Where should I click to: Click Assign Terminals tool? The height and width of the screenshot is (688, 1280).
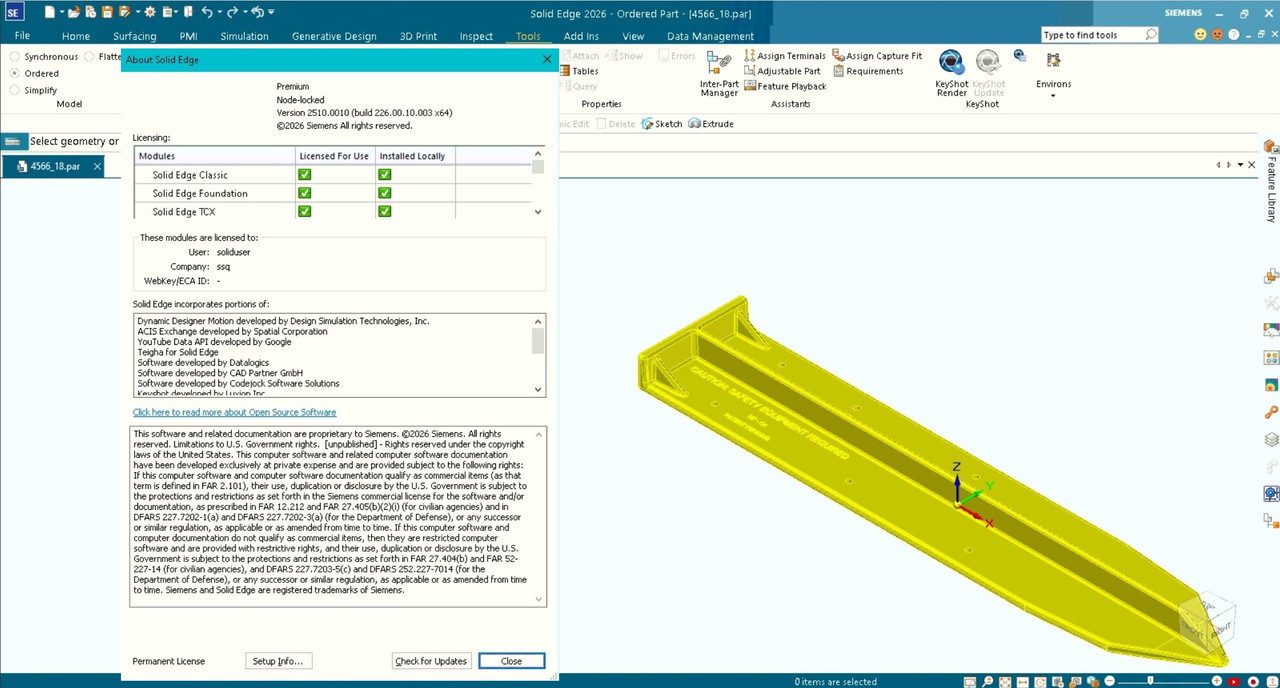785,56
